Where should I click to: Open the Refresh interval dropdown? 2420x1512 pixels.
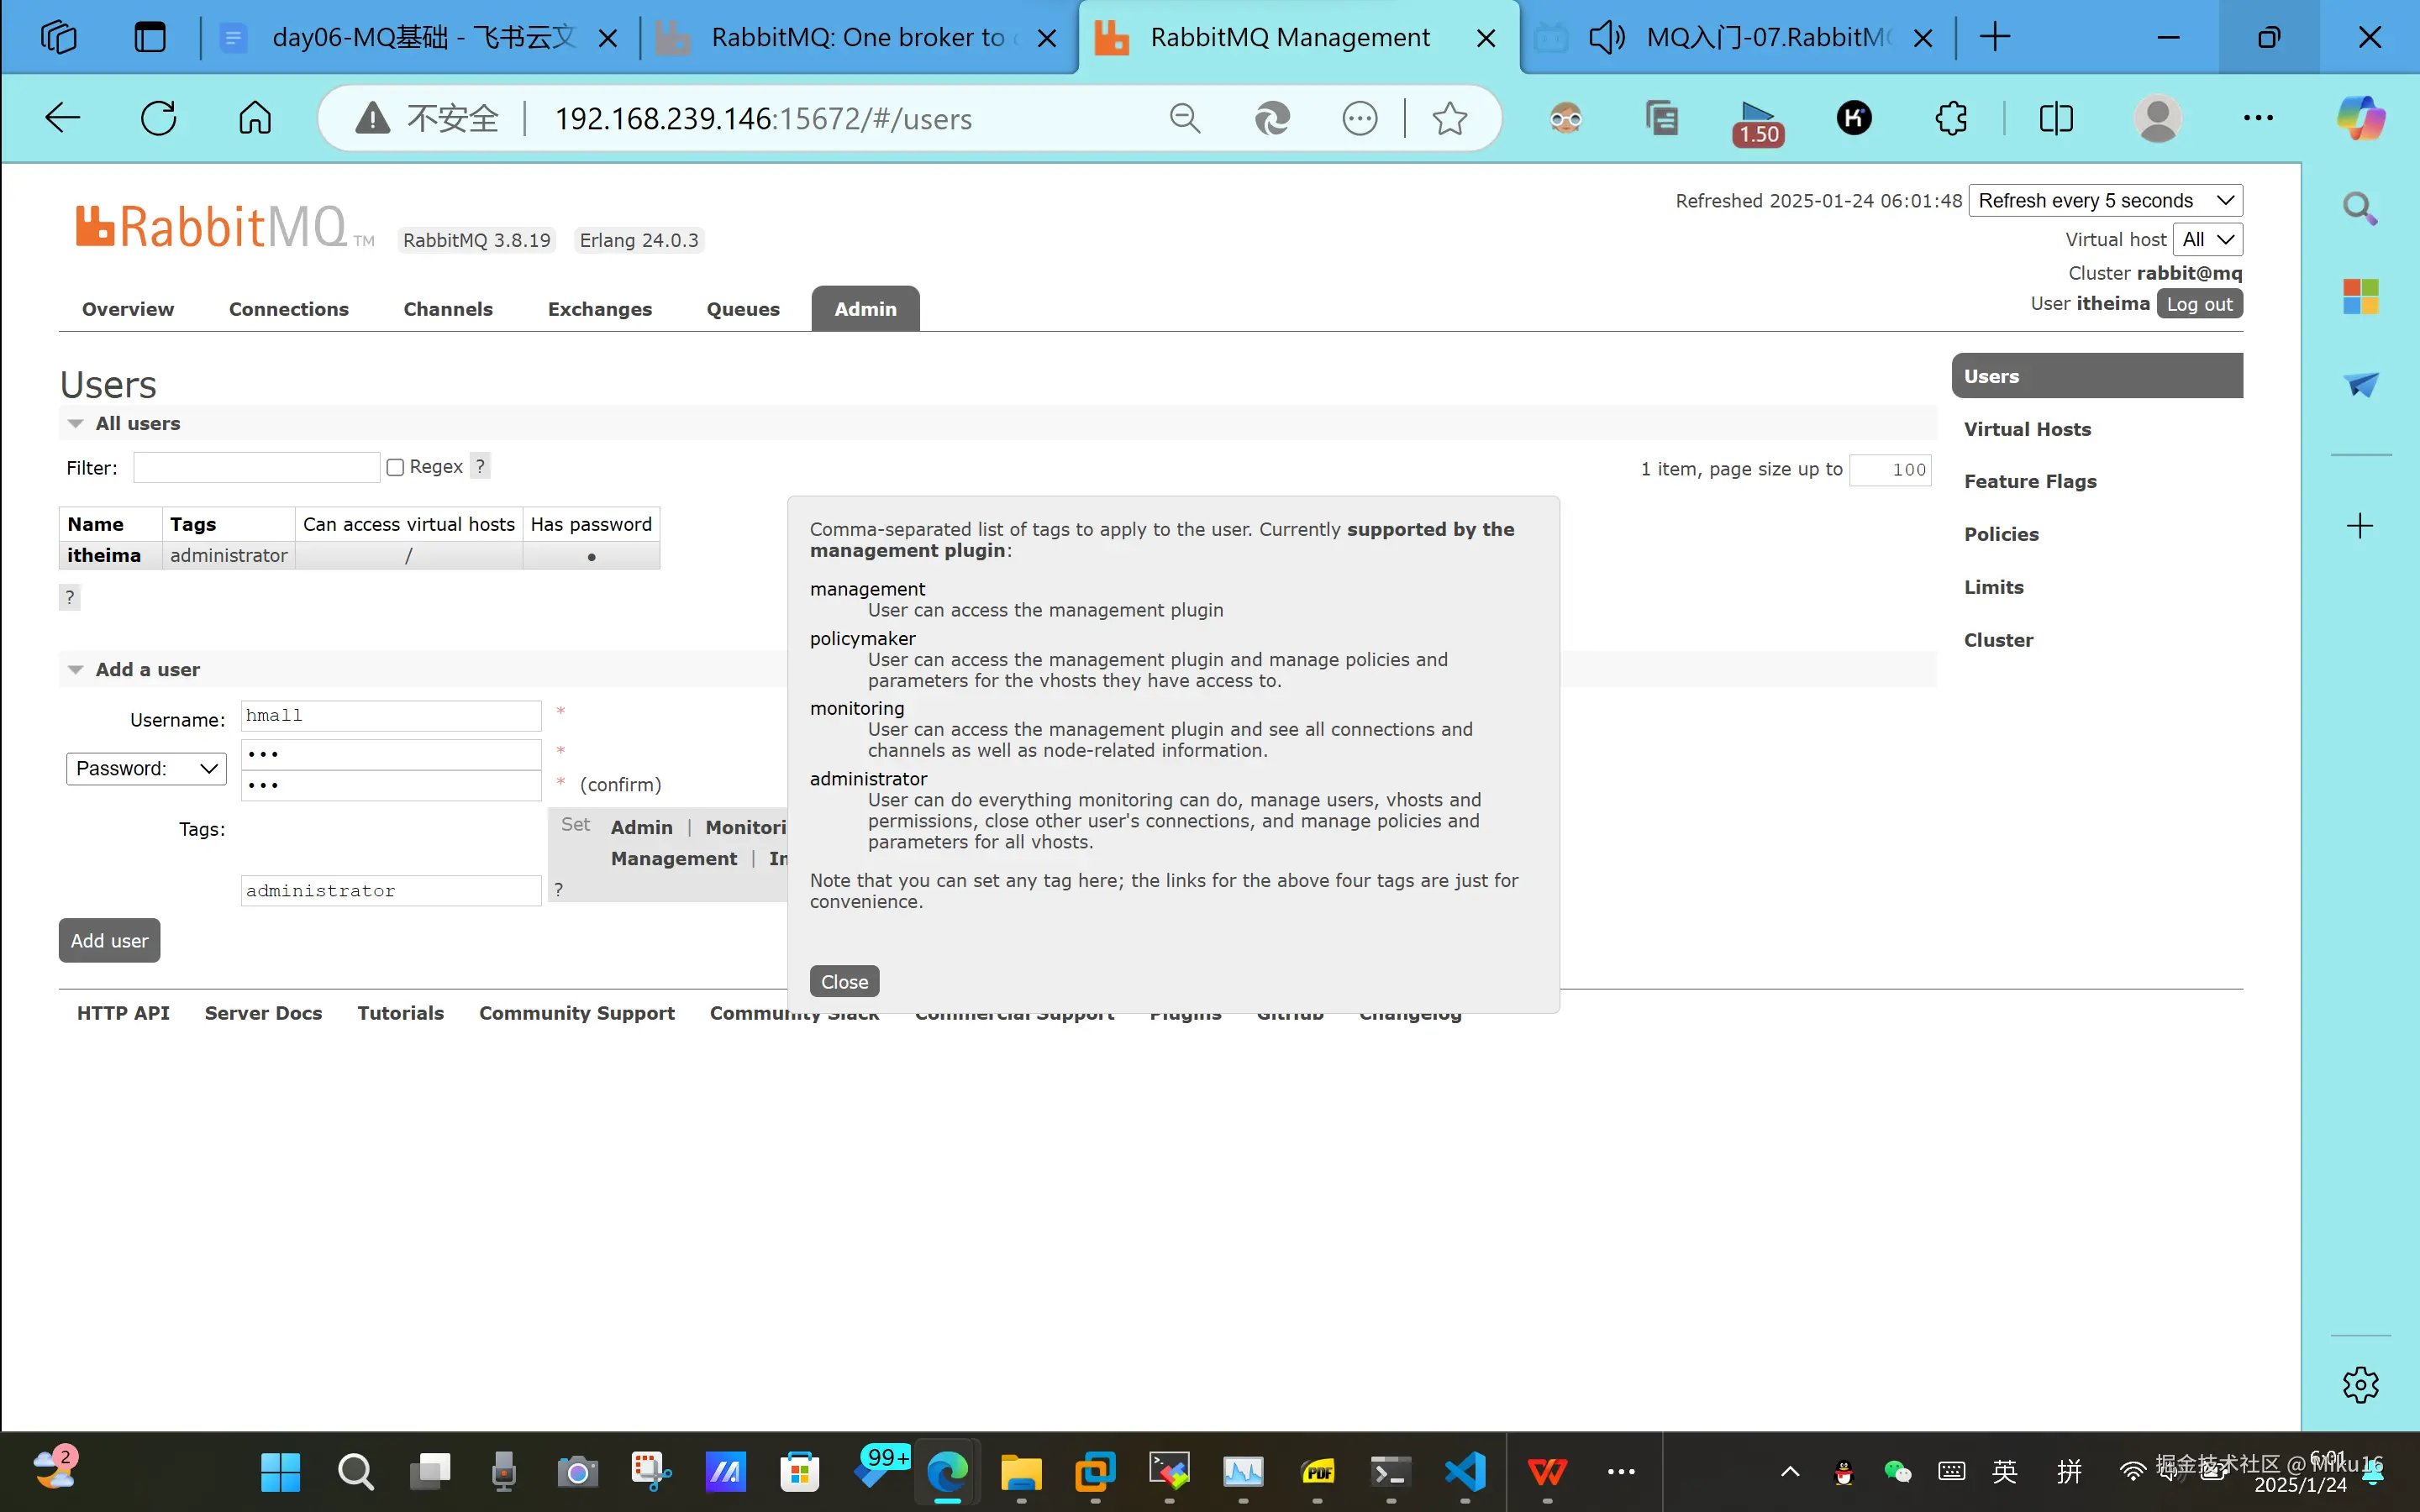(2105, 200)
